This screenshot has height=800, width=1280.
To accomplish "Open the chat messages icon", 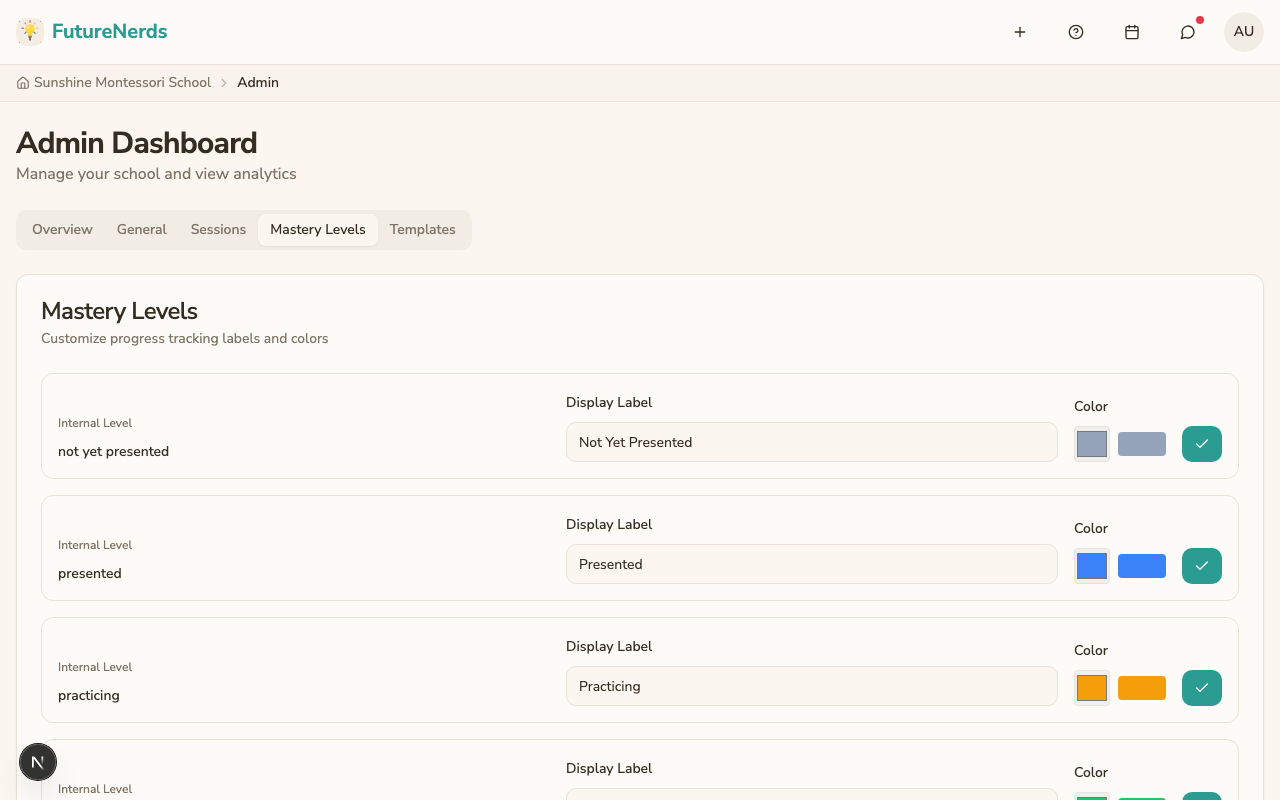I will [1188, 32].
